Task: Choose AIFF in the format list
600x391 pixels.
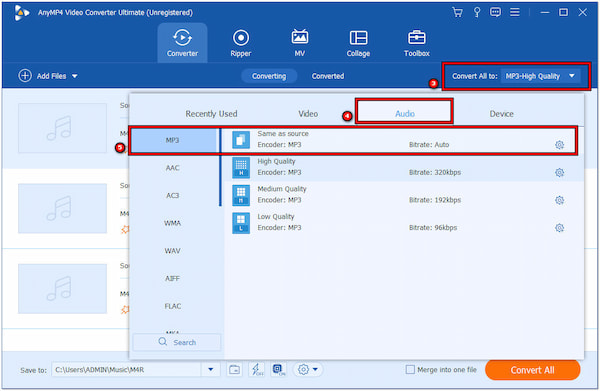Action: (172, 279)
